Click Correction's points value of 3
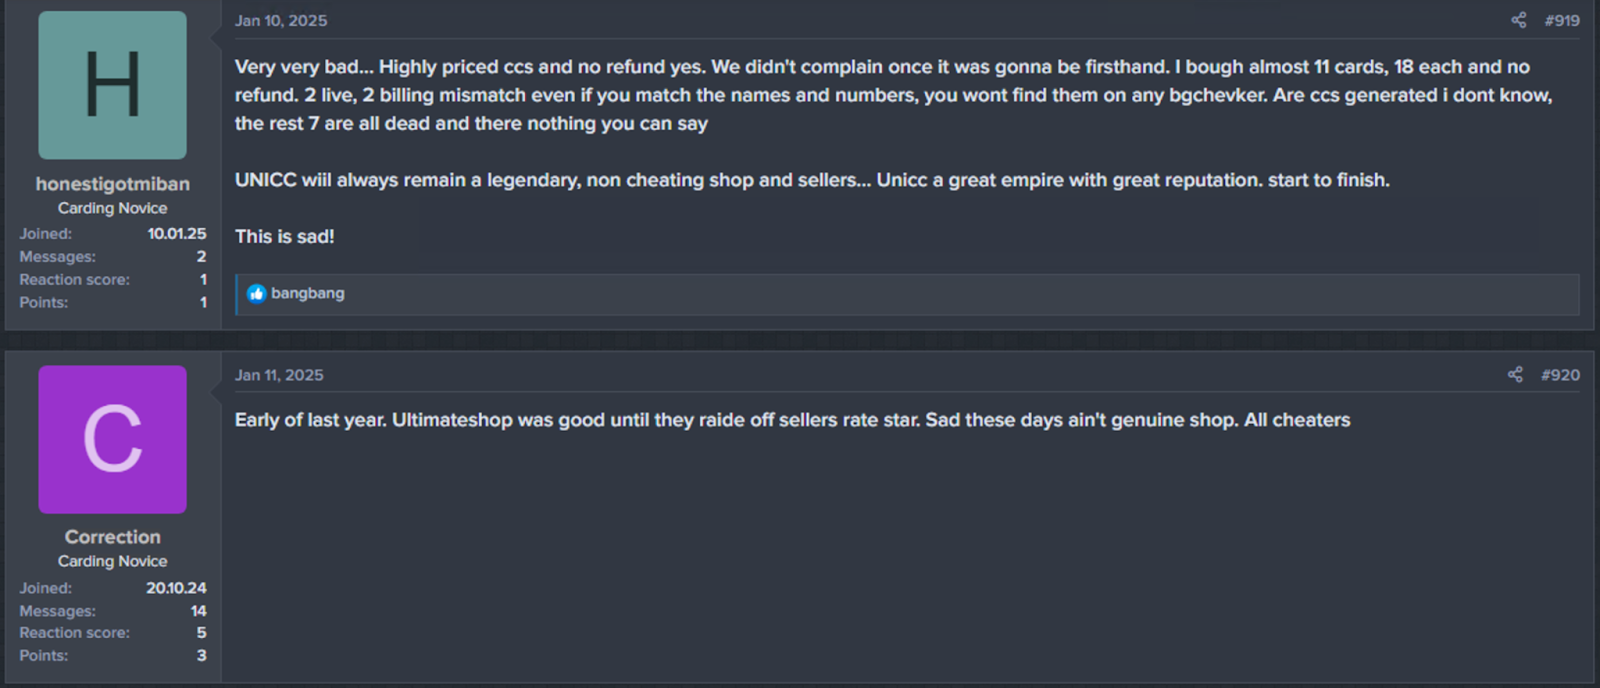This screenshot has height=688, width=1600. pos(200,655)
